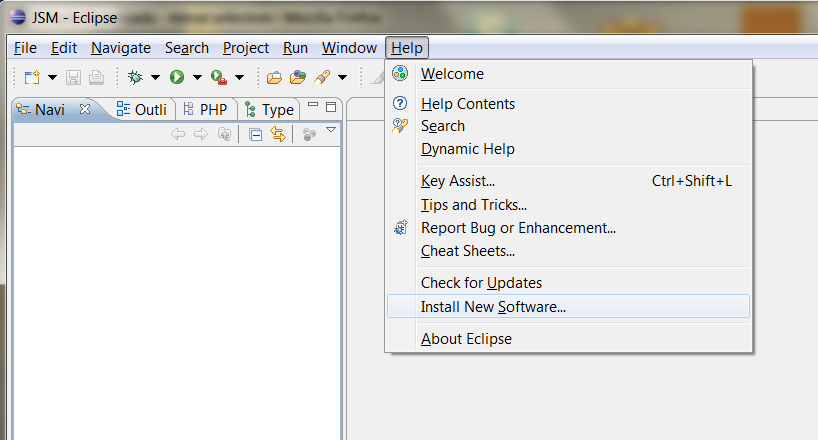Click the Navigator Up one level icon

[224, 134]
